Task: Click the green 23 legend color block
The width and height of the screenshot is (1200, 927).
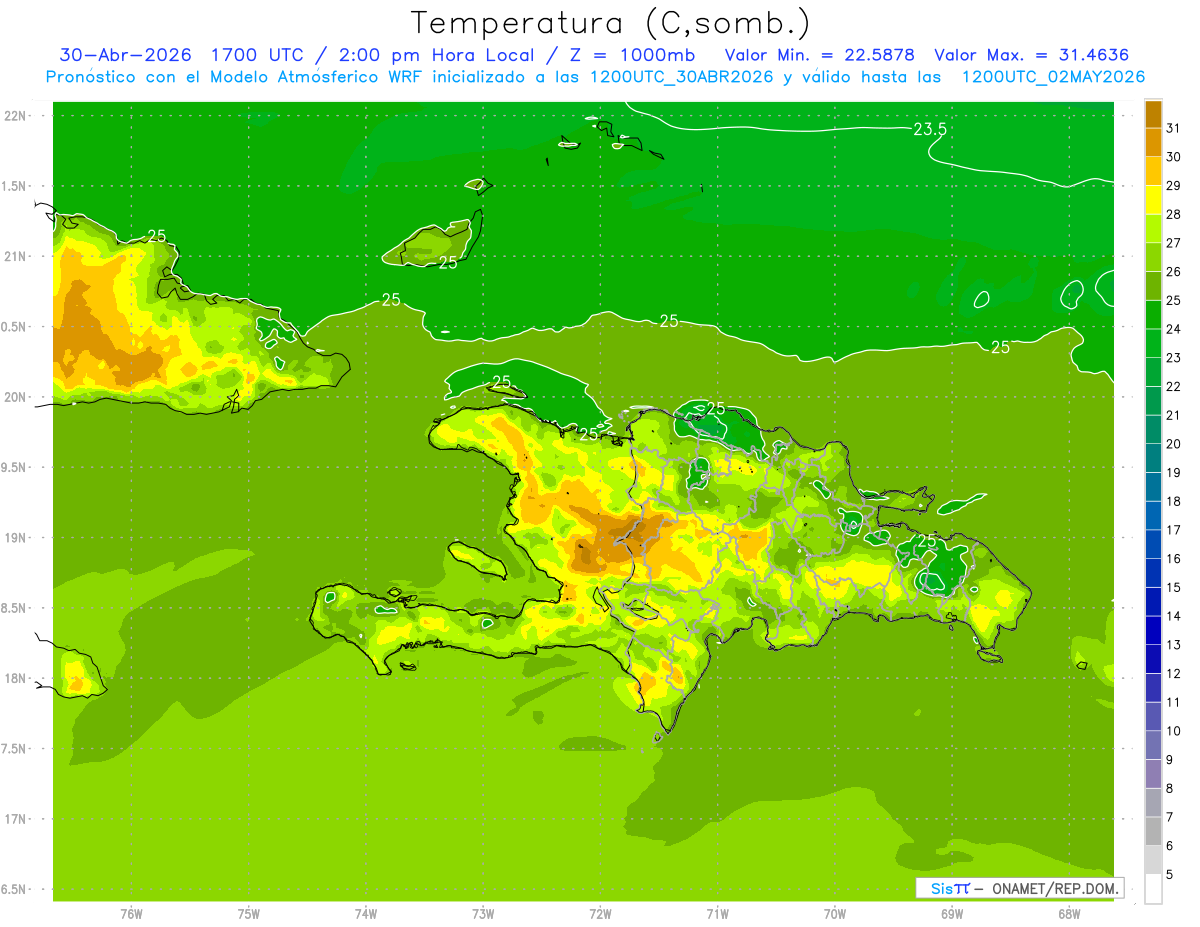Action: click(x=1153, y=343)
